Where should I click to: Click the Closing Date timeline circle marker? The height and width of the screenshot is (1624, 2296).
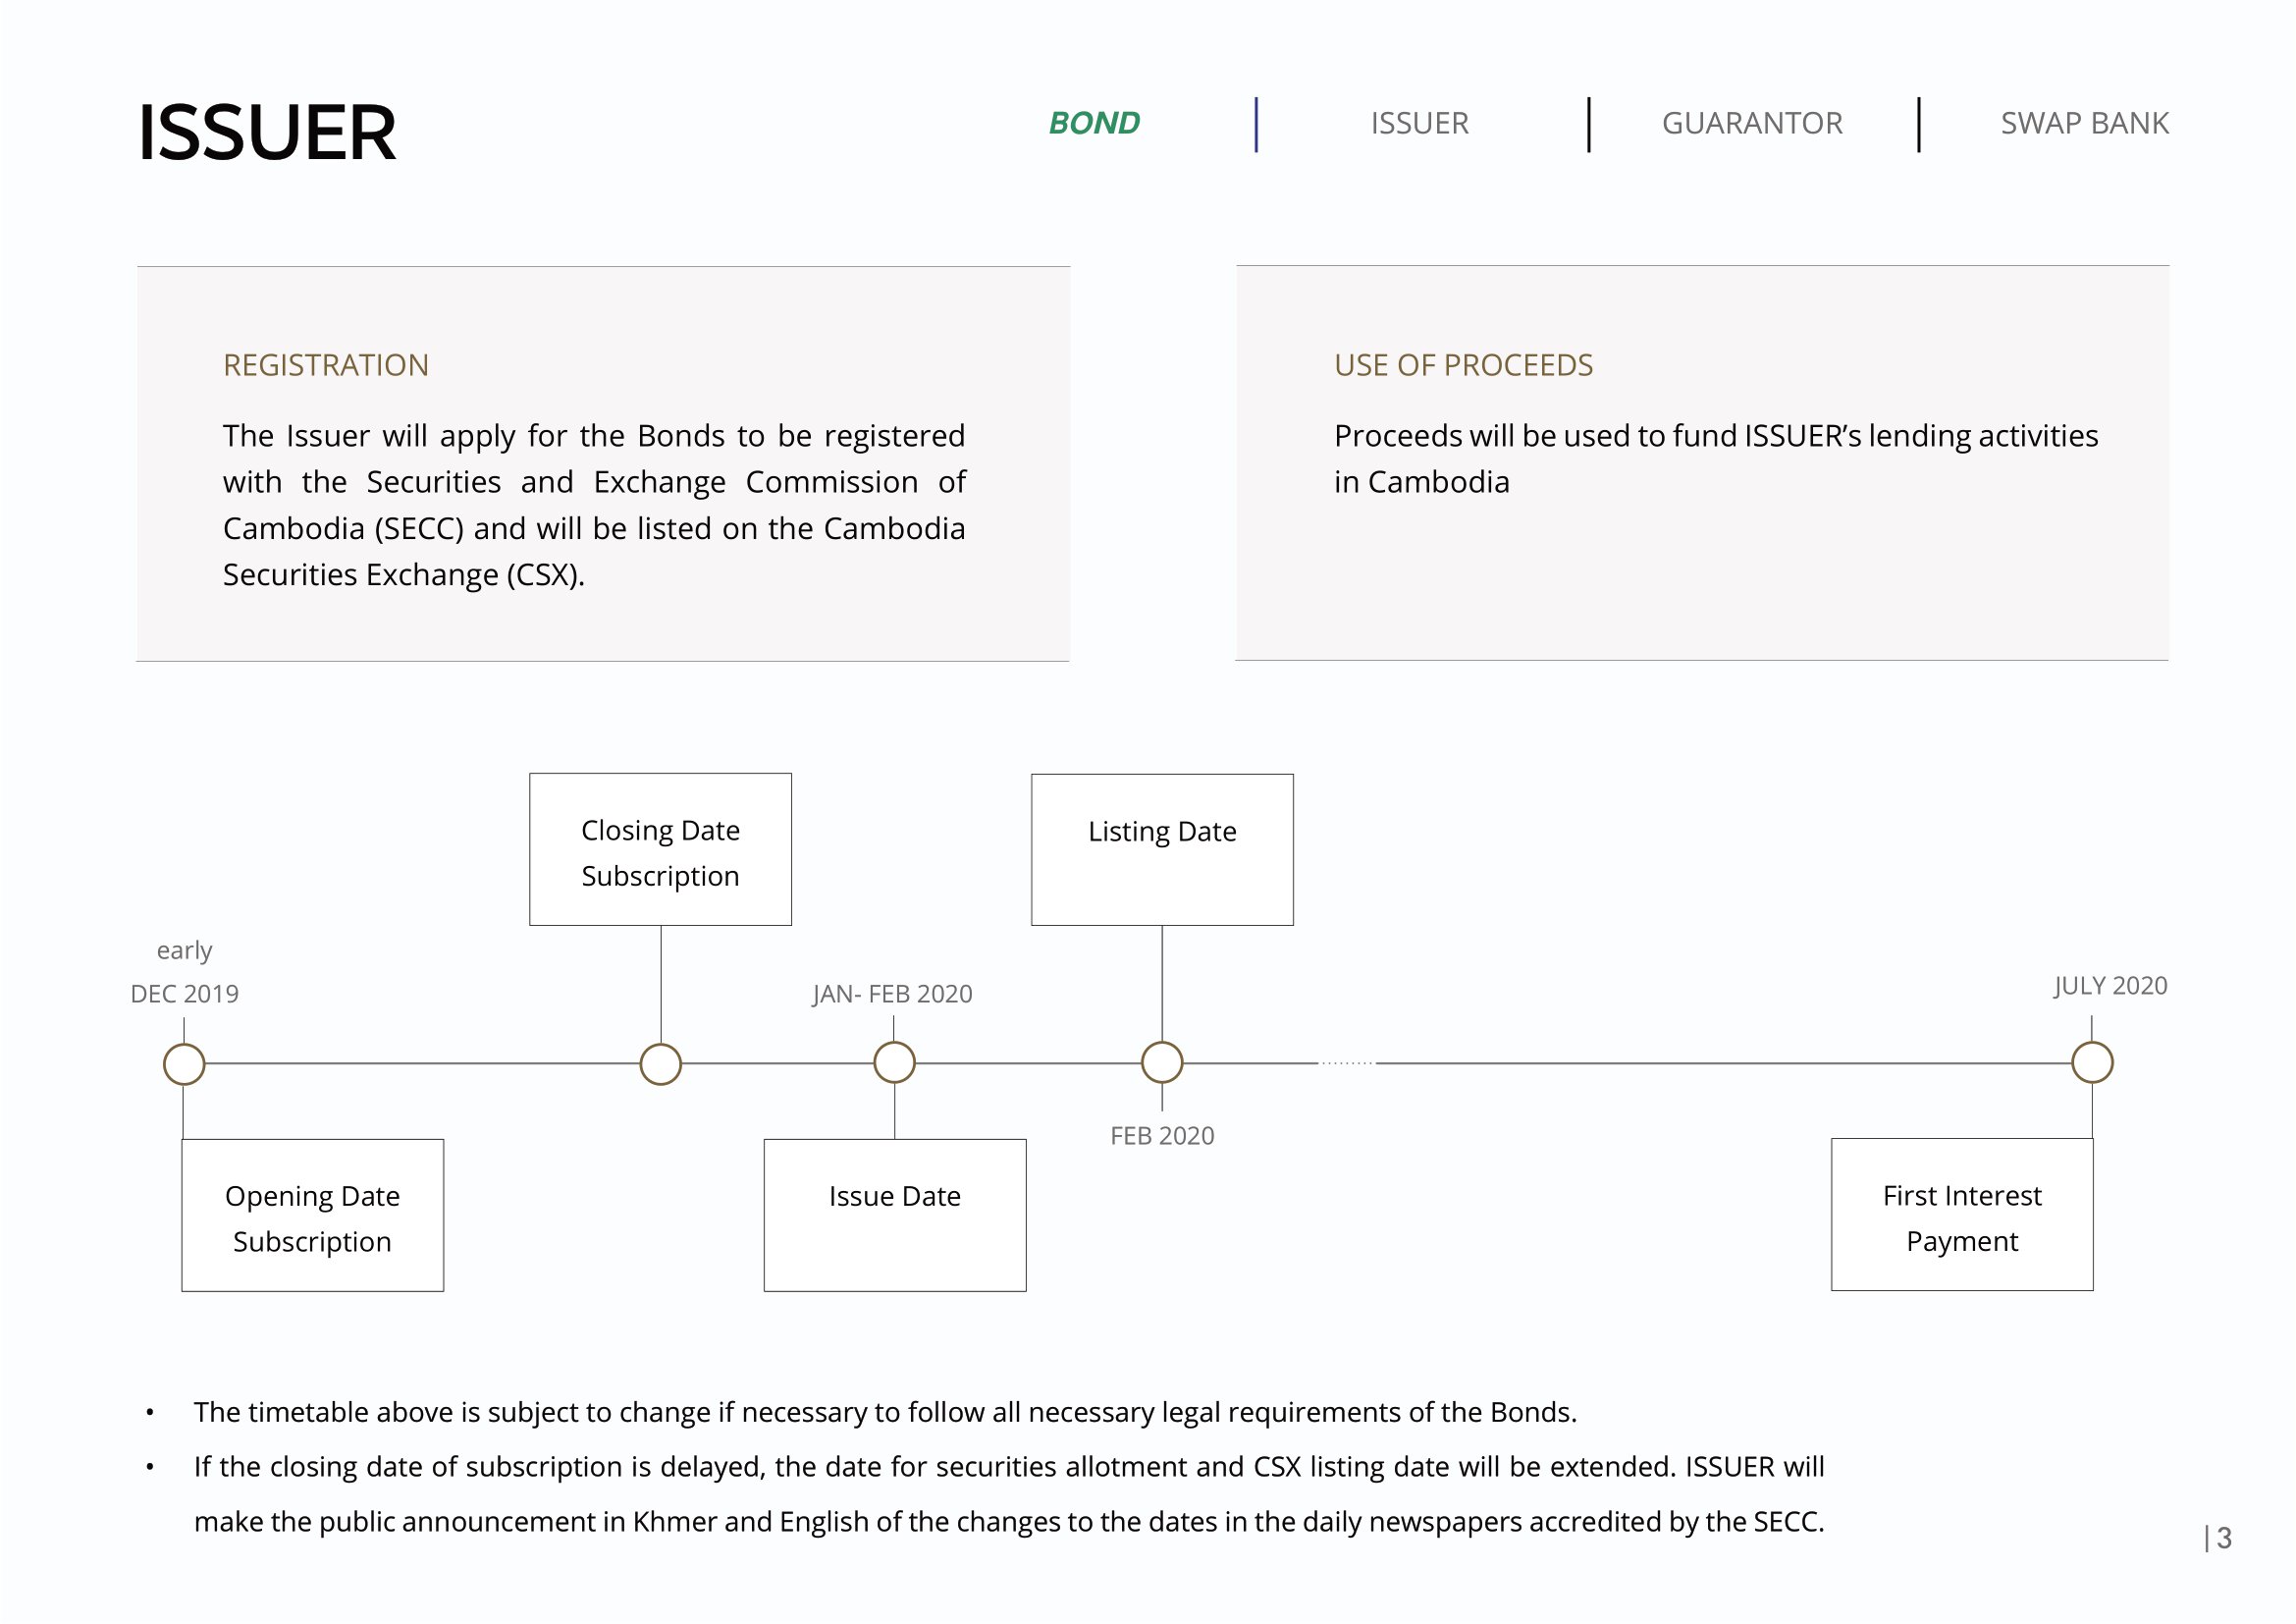click(660, 1063)
